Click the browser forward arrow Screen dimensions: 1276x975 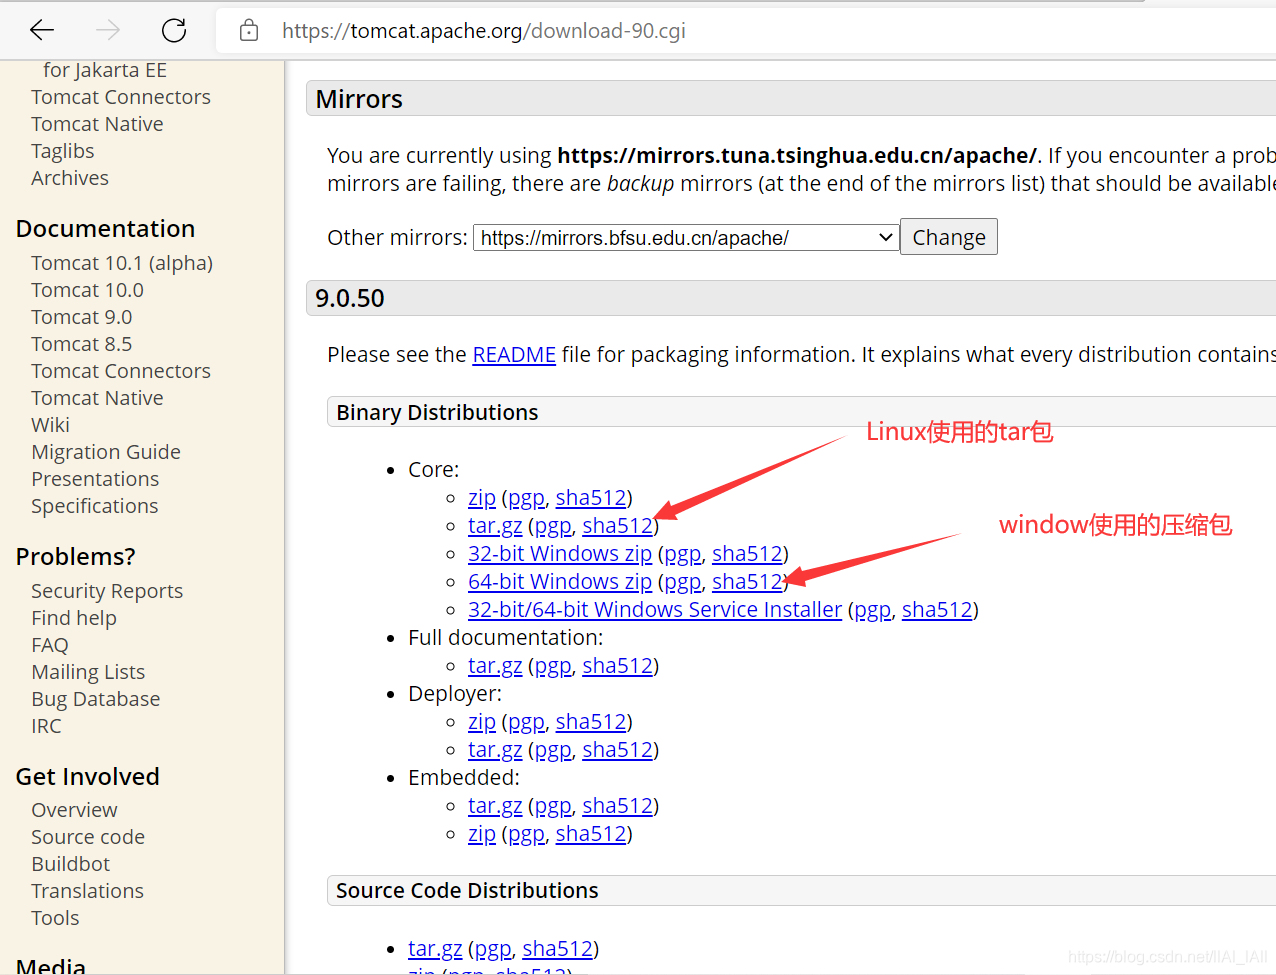(108, 30)
